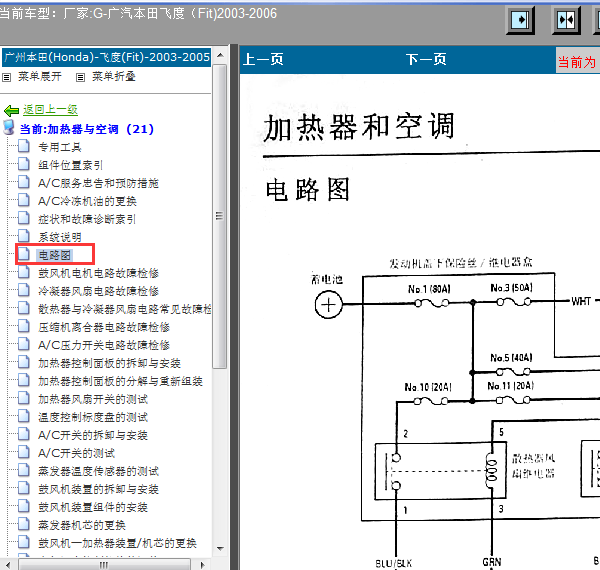Click the expand-right panel arrow icon
The width and height of the screenshot is (600, 570).
pyautogui.click(x=520, y=20)
